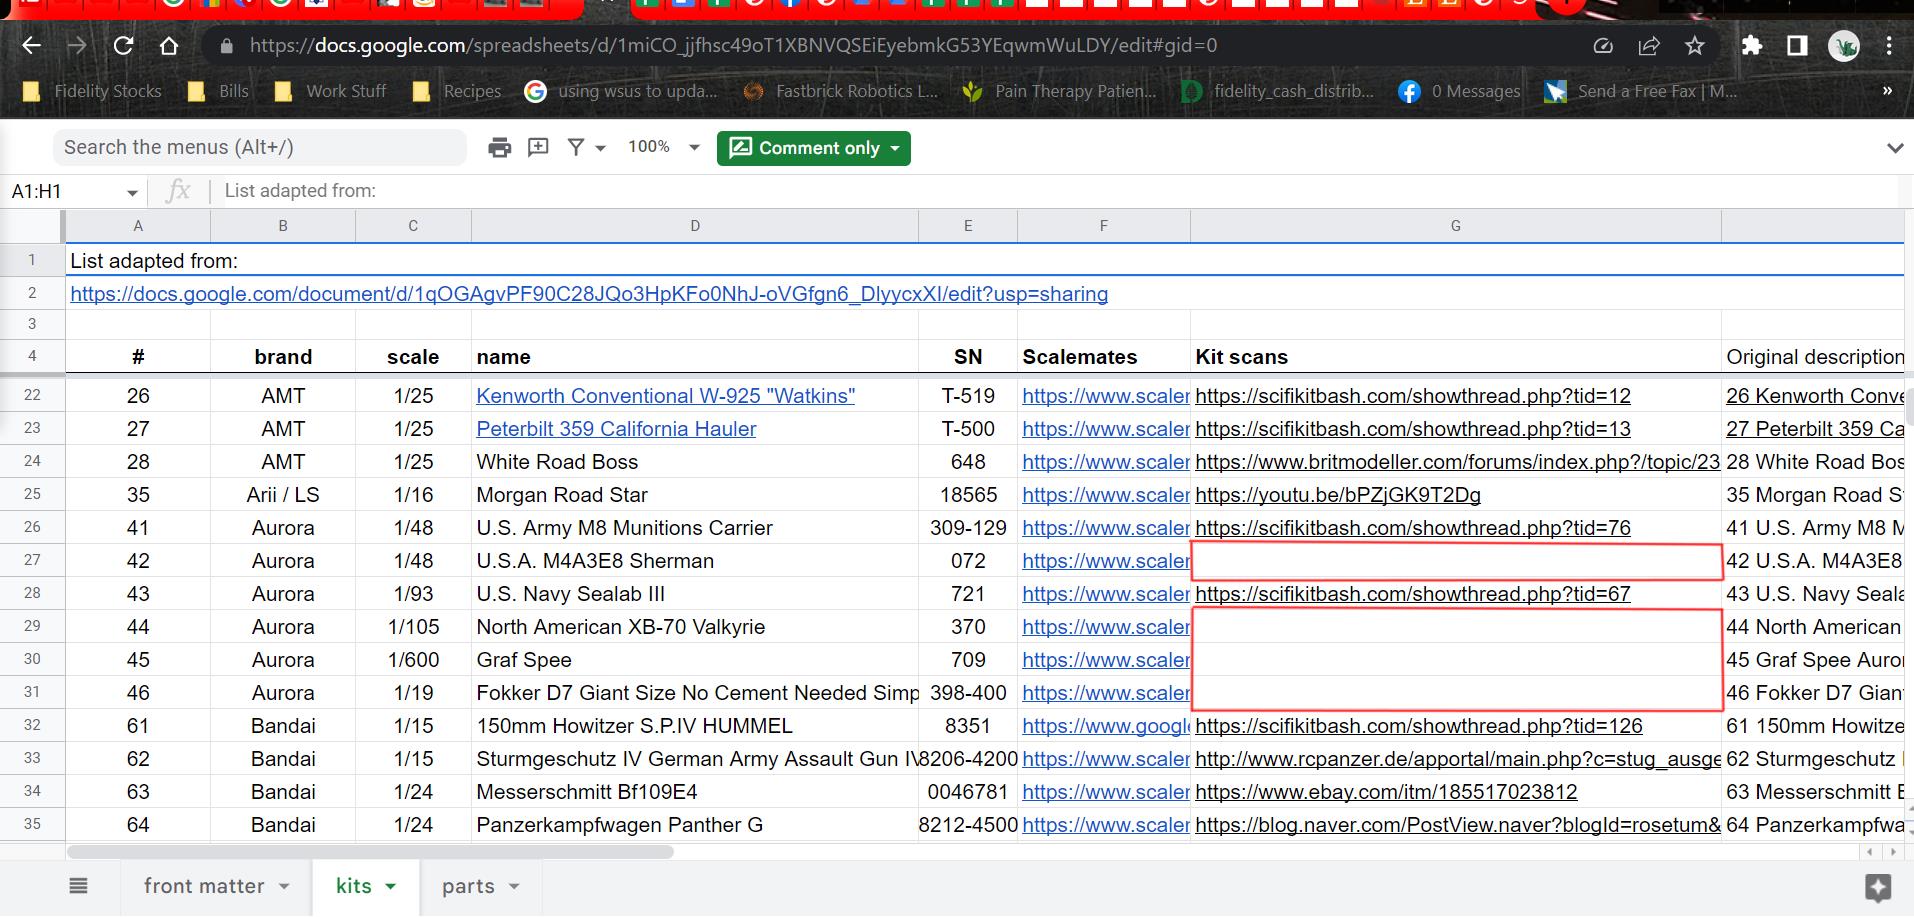
Task: Select the Messerschmitt Bf109E4 cell
Action: [x=695, y=792]
